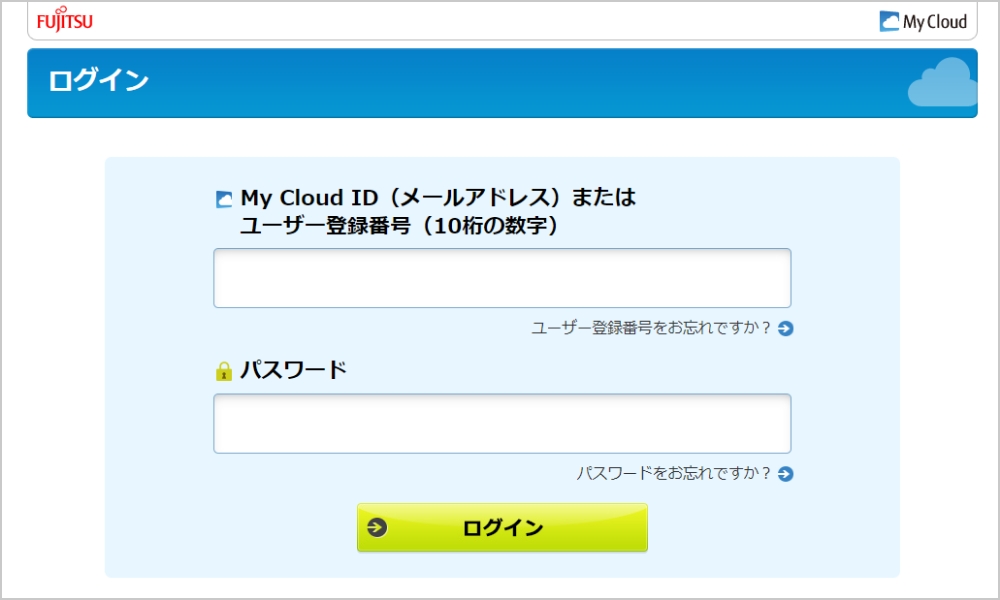
Task: Open the ユーザー登録番号をお忘れですか？ link
Action: click(x=653, y=328)
